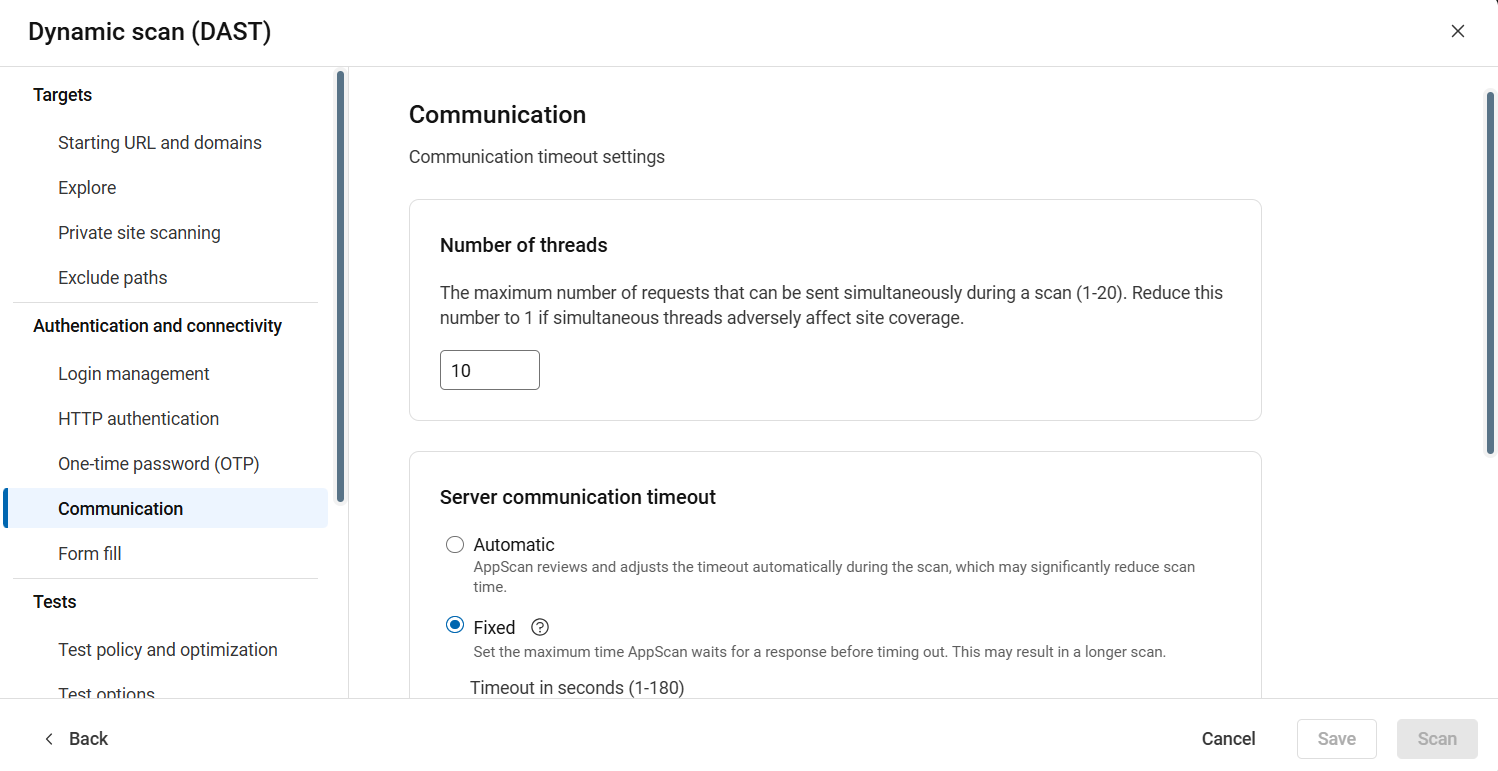Open One-time password (OTP) settings

159,464
